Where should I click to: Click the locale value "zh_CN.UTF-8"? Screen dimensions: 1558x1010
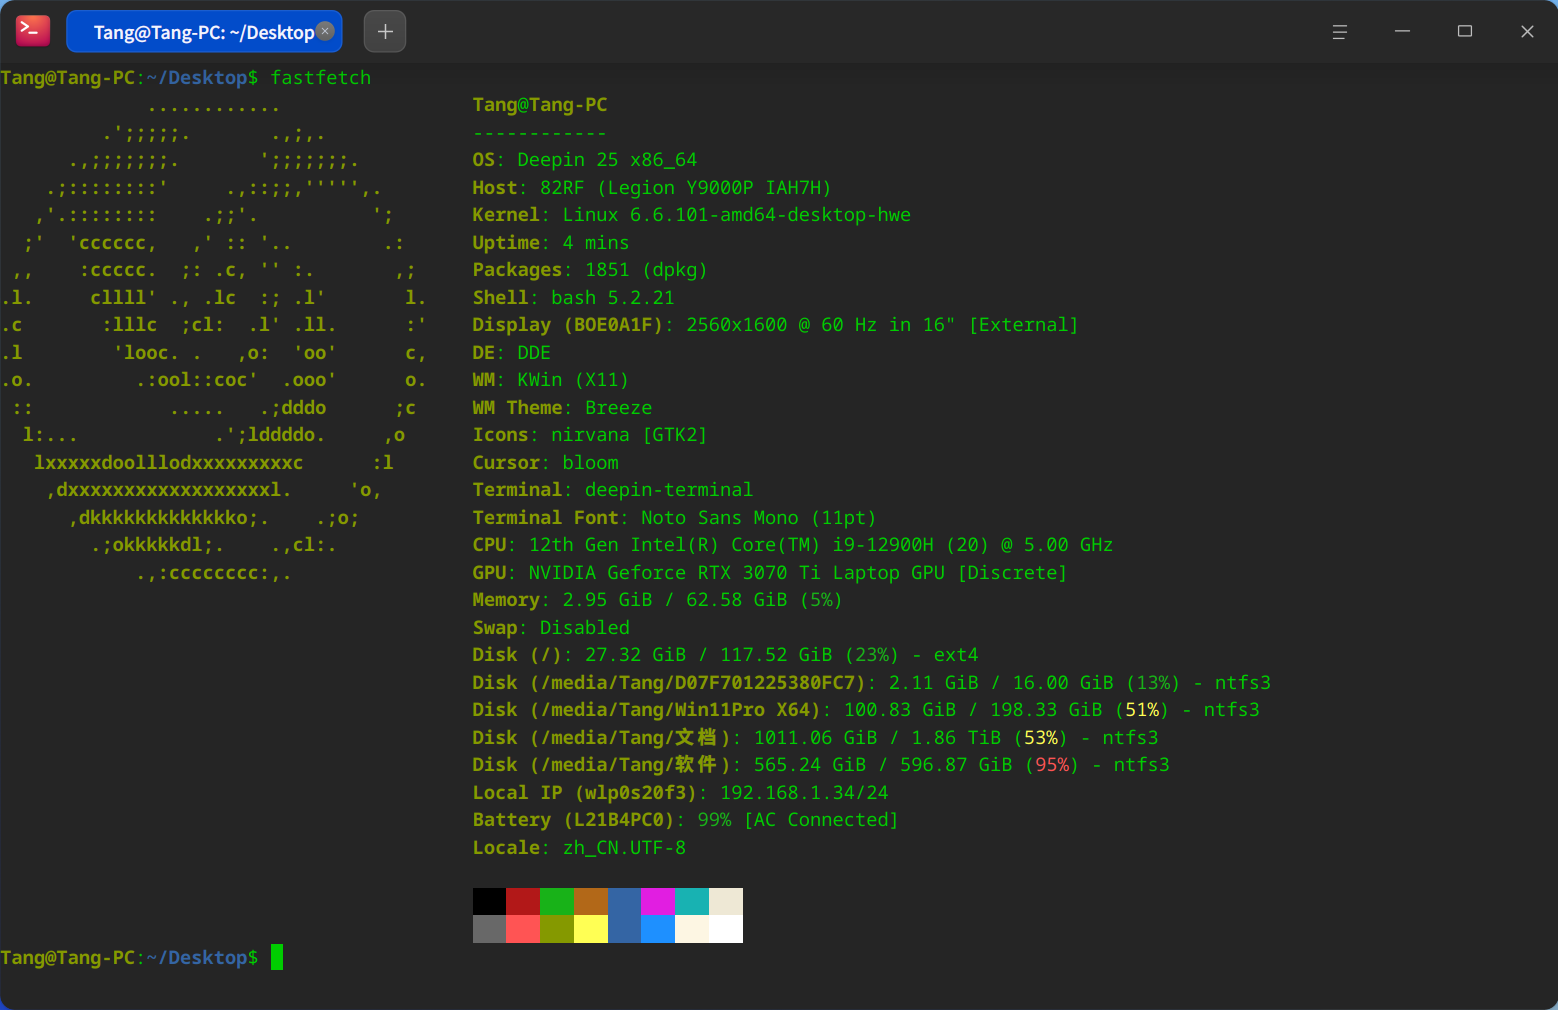click(624, 848)
